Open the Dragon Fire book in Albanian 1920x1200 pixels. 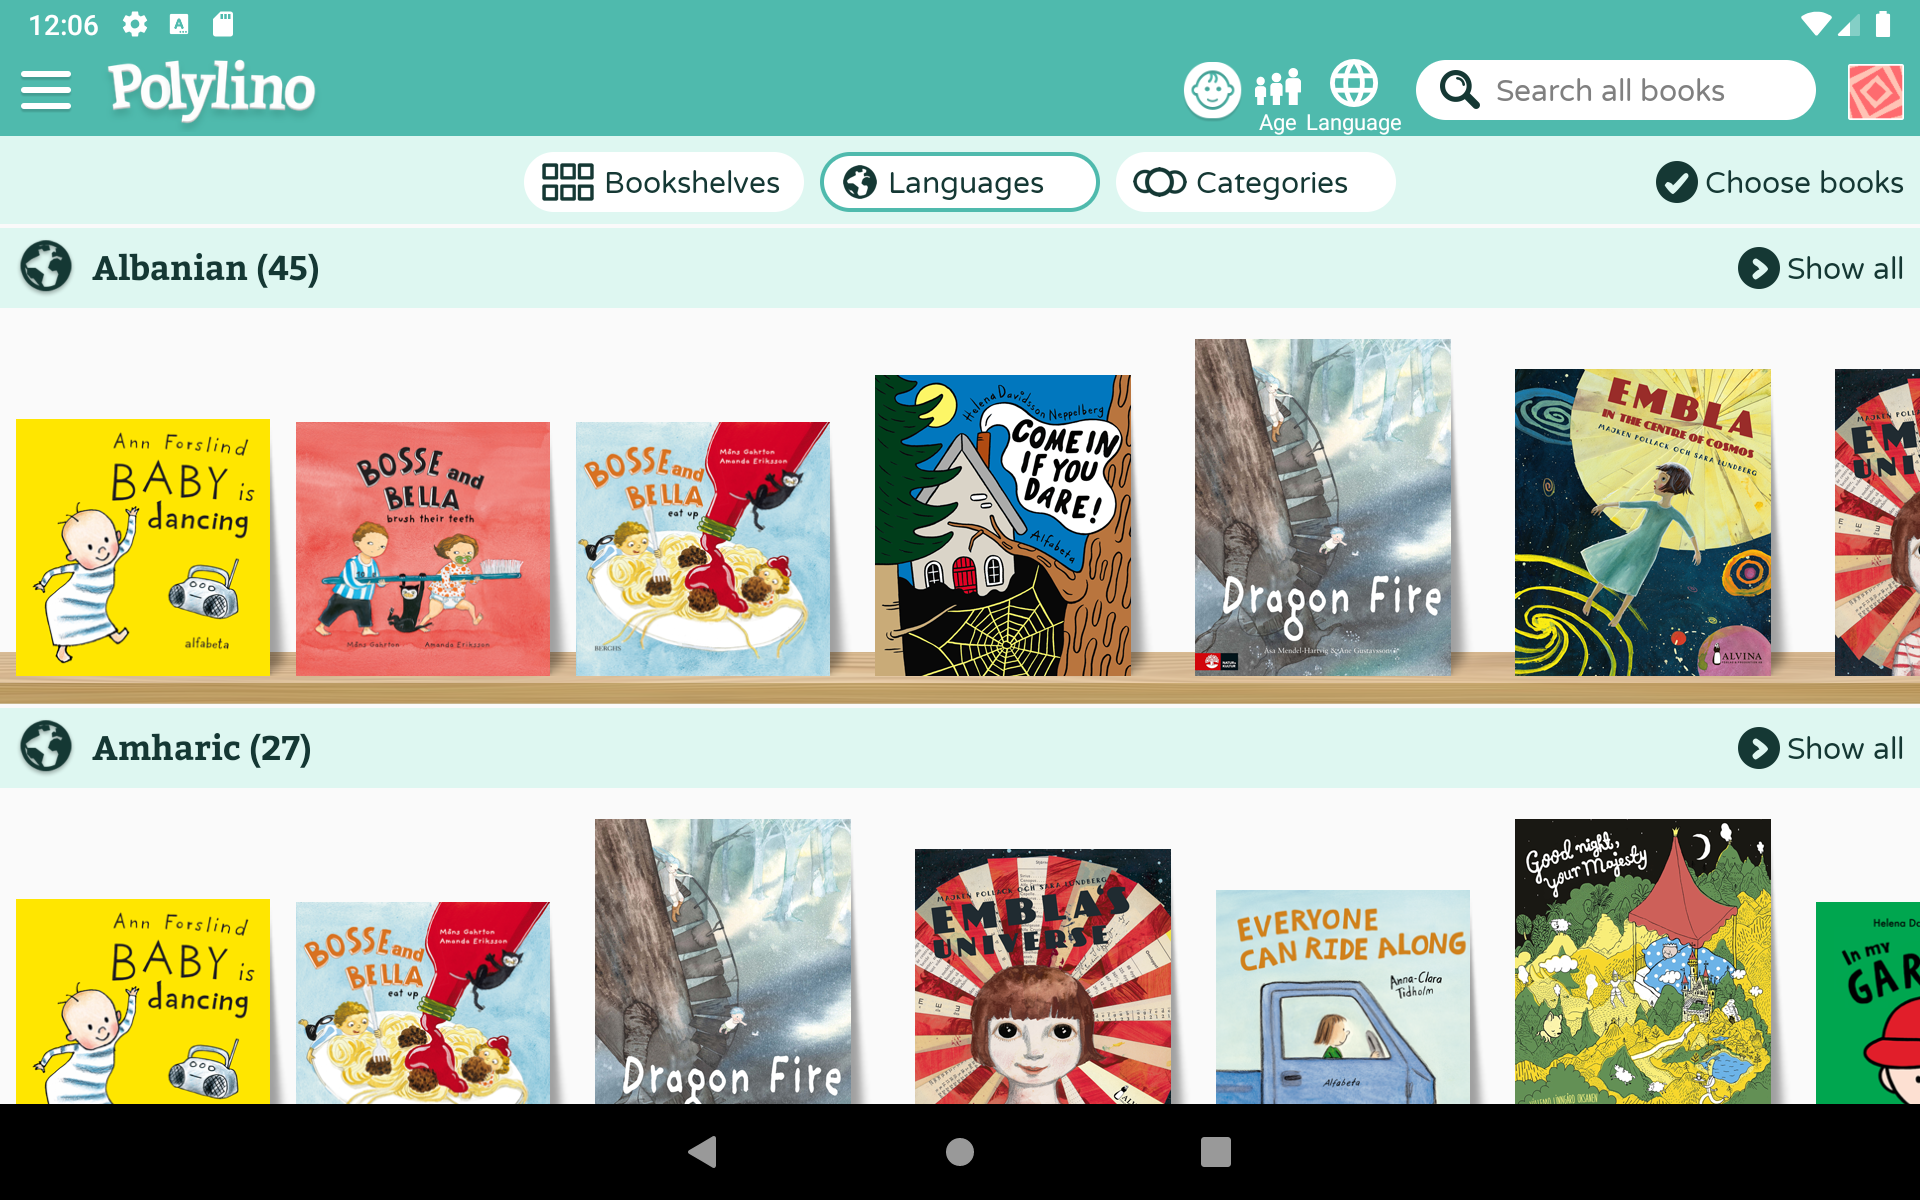(1322, 507)
